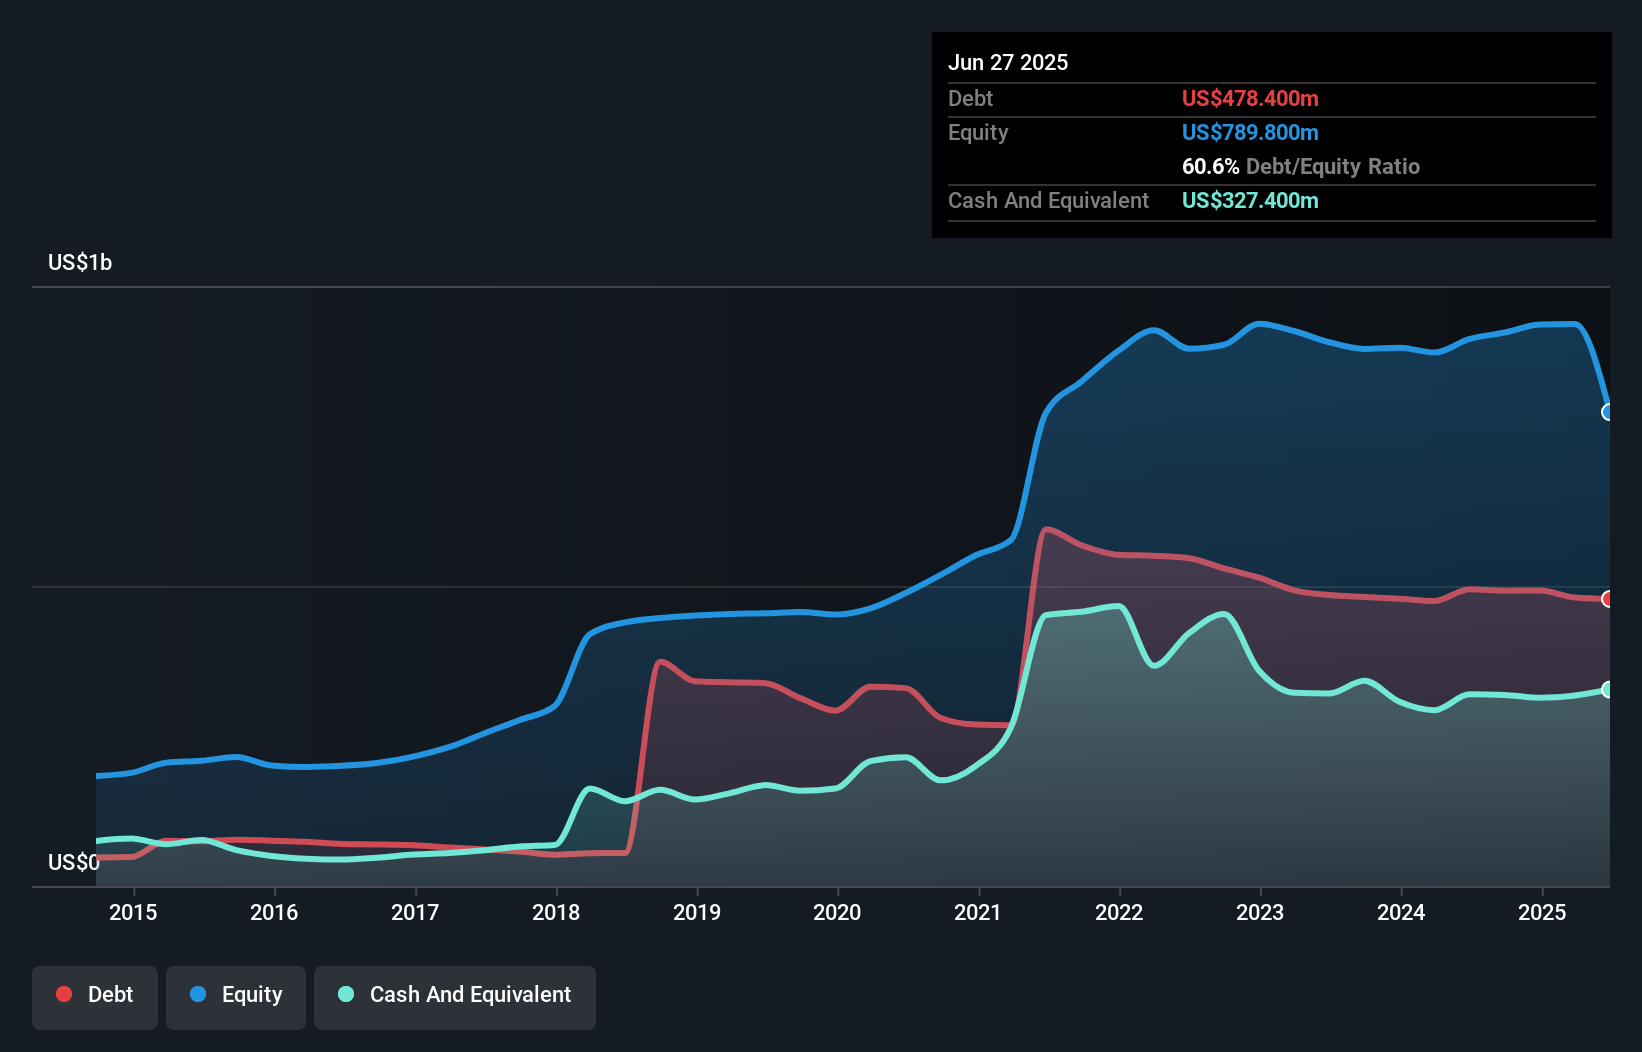
Task: Click the 2019 x-axis label
Action: tap(697, 912)
